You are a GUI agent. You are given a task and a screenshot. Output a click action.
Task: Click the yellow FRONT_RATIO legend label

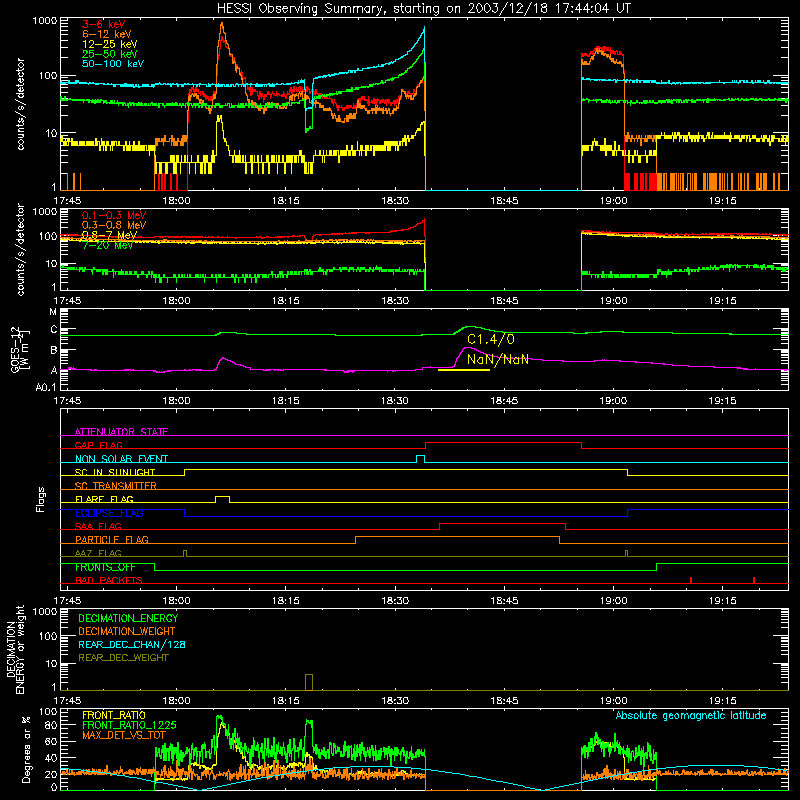click(114, 715)
